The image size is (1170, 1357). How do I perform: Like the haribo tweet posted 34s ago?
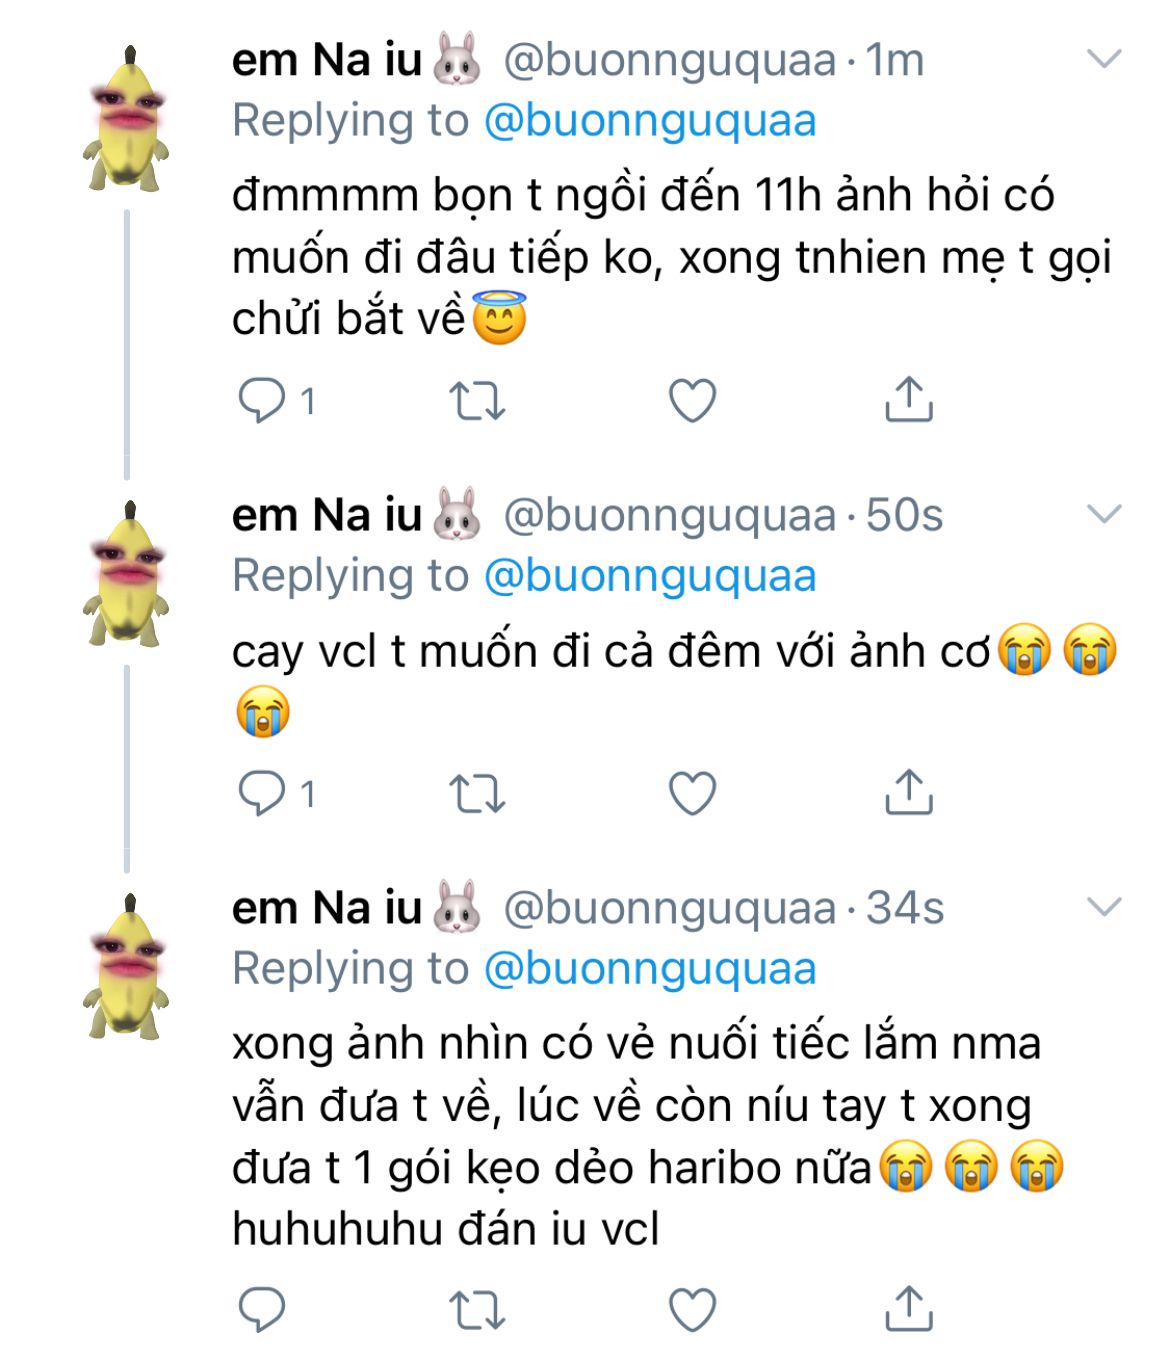(692, 1310)
